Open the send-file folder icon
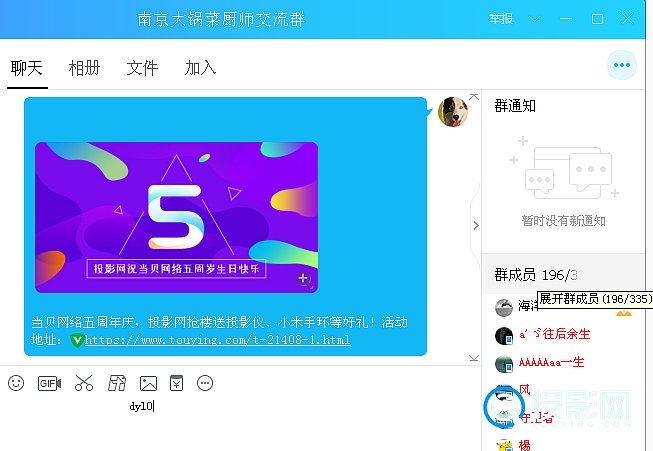The image size is (653, 451). tap(117, 383)
